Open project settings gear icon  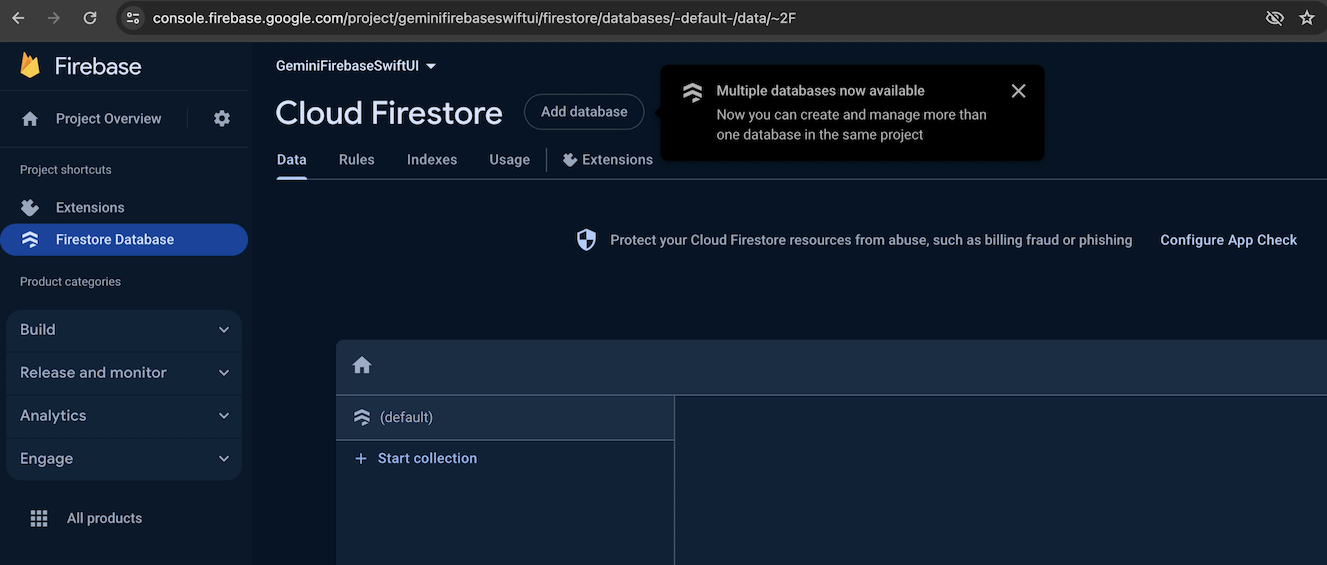222,118
